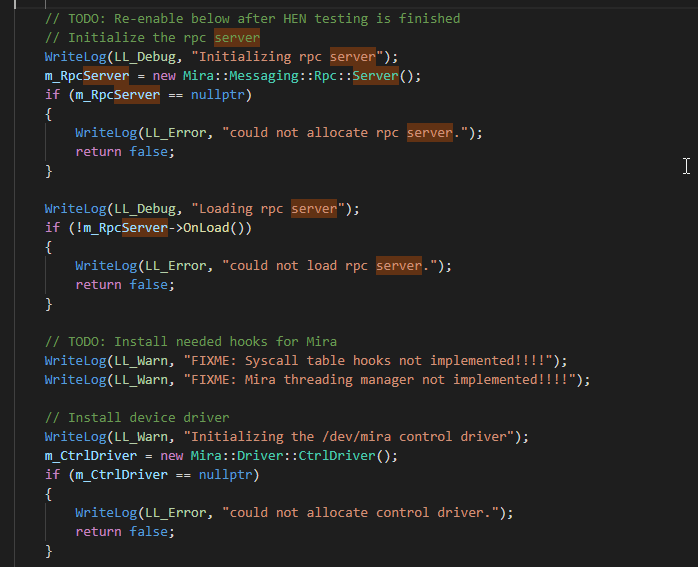Click 'LL_Warn' in the Syscall table hooks log
The width and height of the screenshot is (698, 567).
(141, 360)
